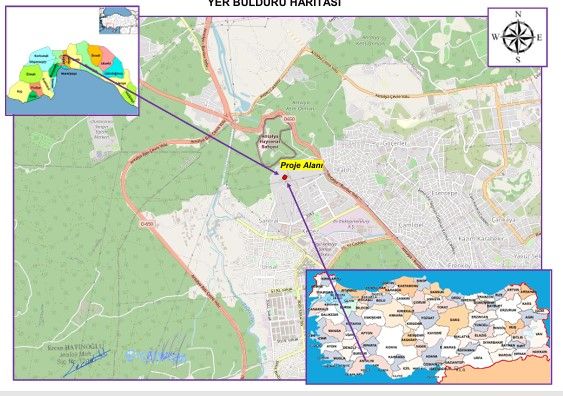Click the "Kazım Karabekir" neighborhood label

[481, 238]
